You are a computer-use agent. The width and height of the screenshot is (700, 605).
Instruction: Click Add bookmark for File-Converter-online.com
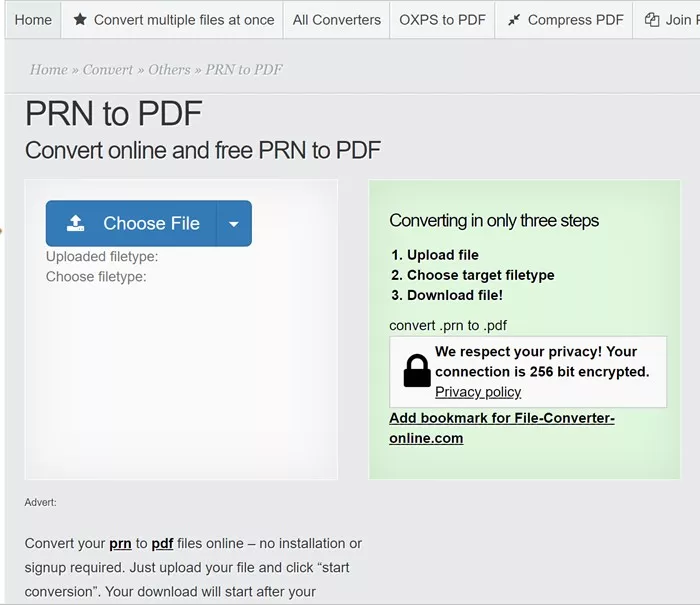click(x=502, y=428)
